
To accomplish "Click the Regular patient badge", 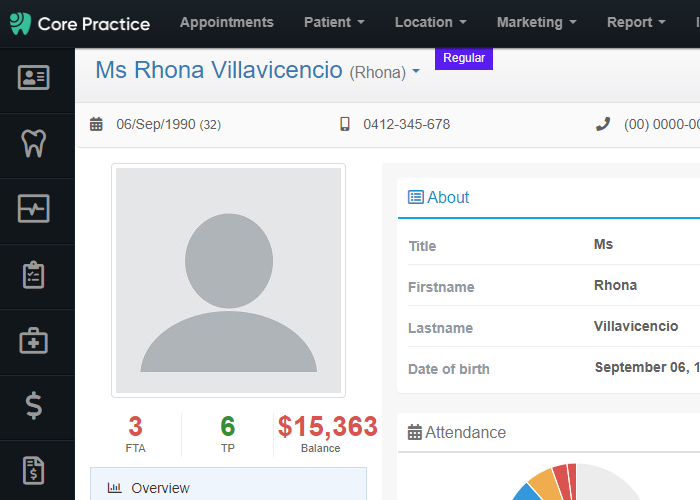I will [464, 58].
